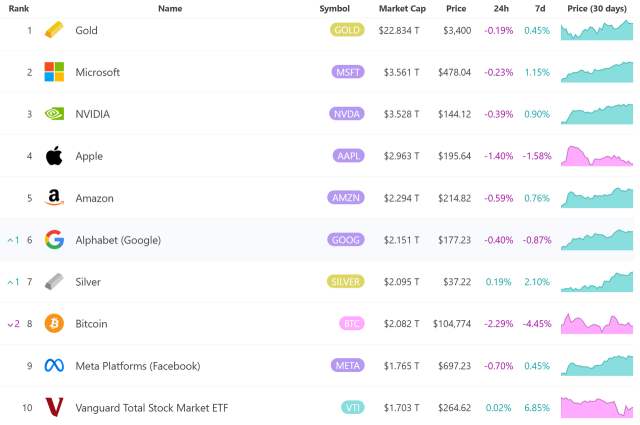The image size is (640, 425).
Task: Open the Bitcoin asset link
Action: pos(91,324)
